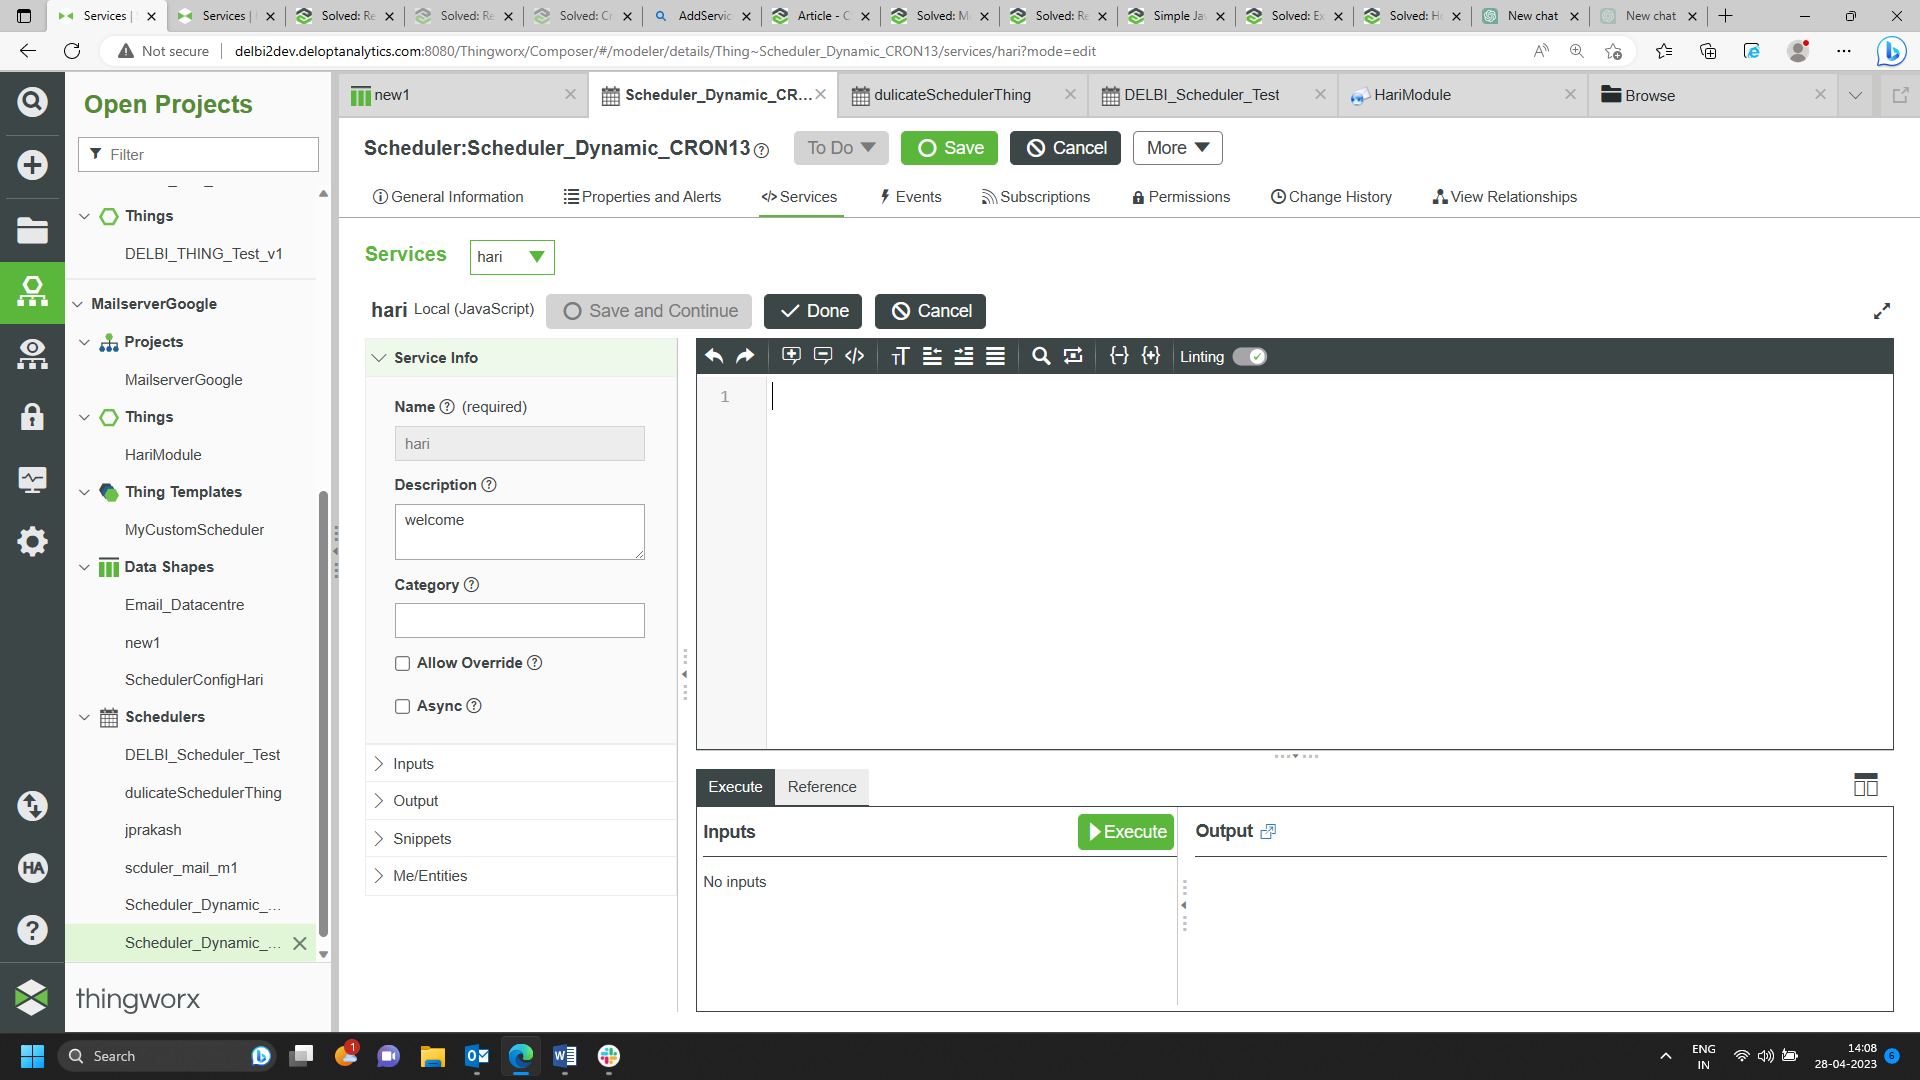
Task: Enable the Allow Override checkbox
Action: [x=403, y=663]
